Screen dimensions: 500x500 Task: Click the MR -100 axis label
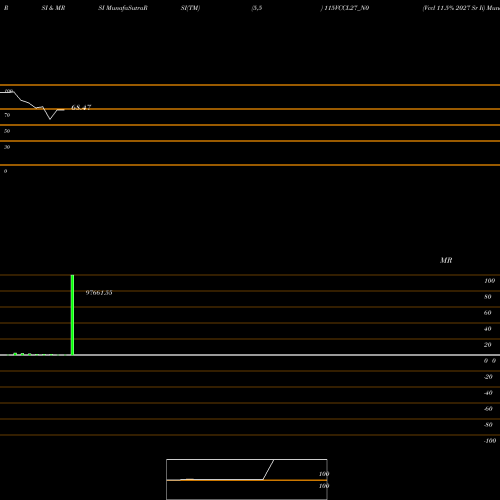(x=490, y=441)
